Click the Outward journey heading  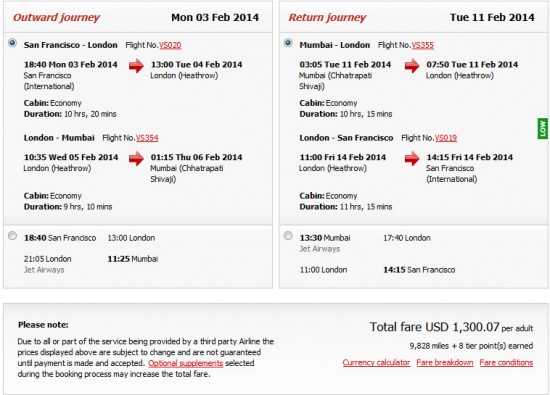56,18
